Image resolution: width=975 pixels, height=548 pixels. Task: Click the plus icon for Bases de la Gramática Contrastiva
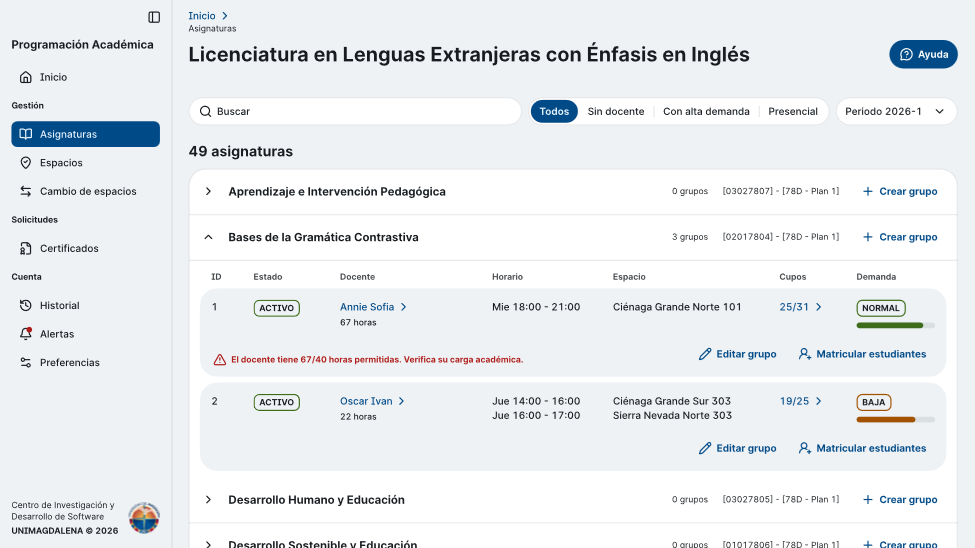[x=867, y=237]
